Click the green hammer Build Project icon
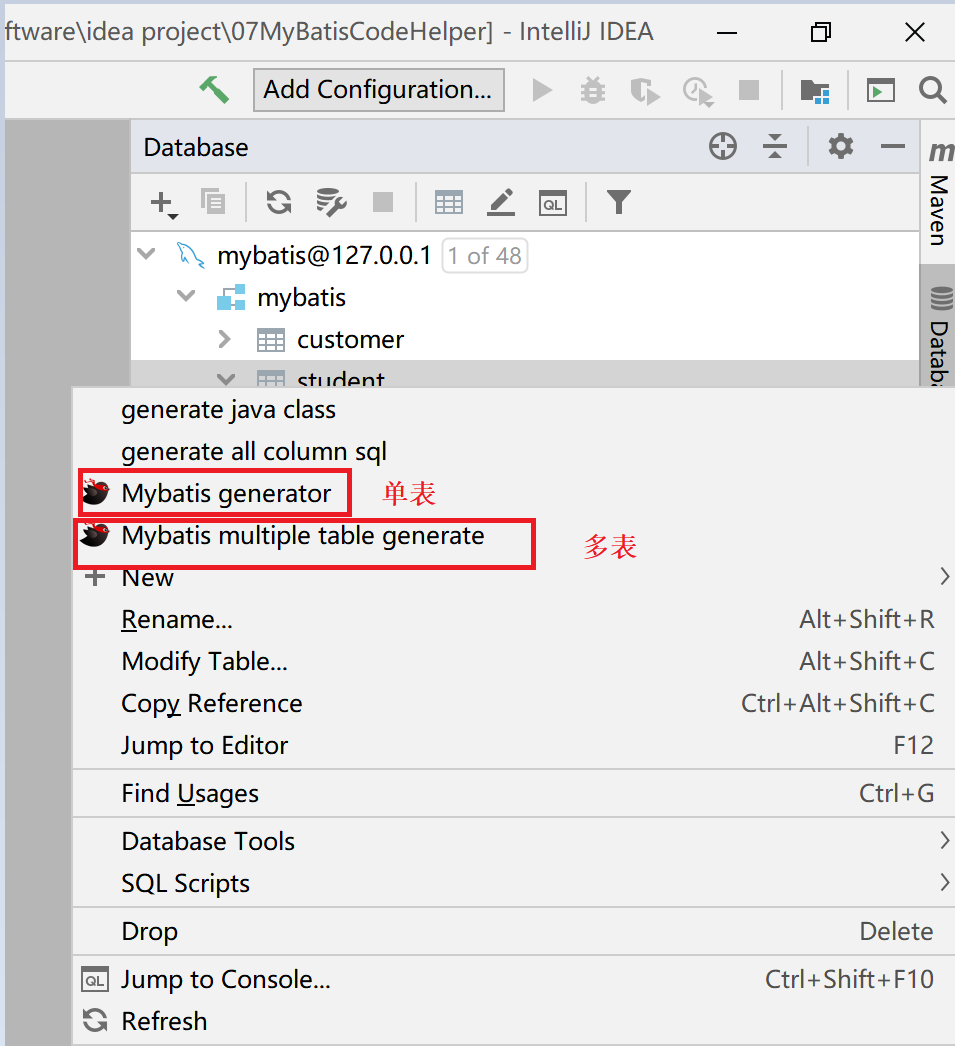The height and width of the screenshot is (1046, 955). 214,89
